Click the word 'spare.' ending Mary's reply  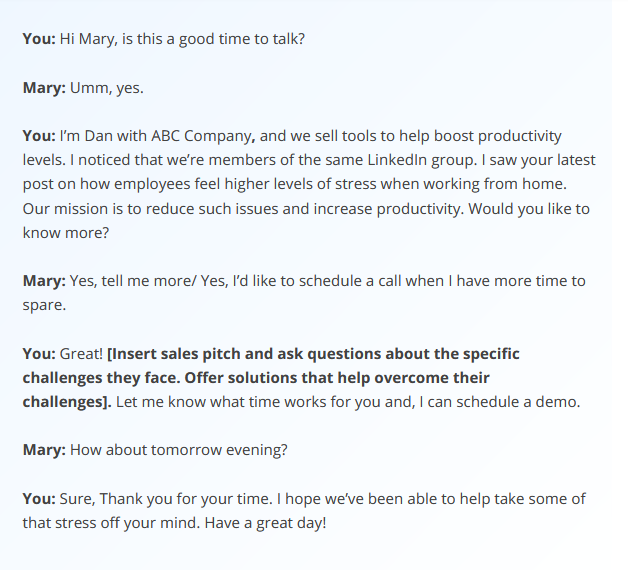coord(43,304)
